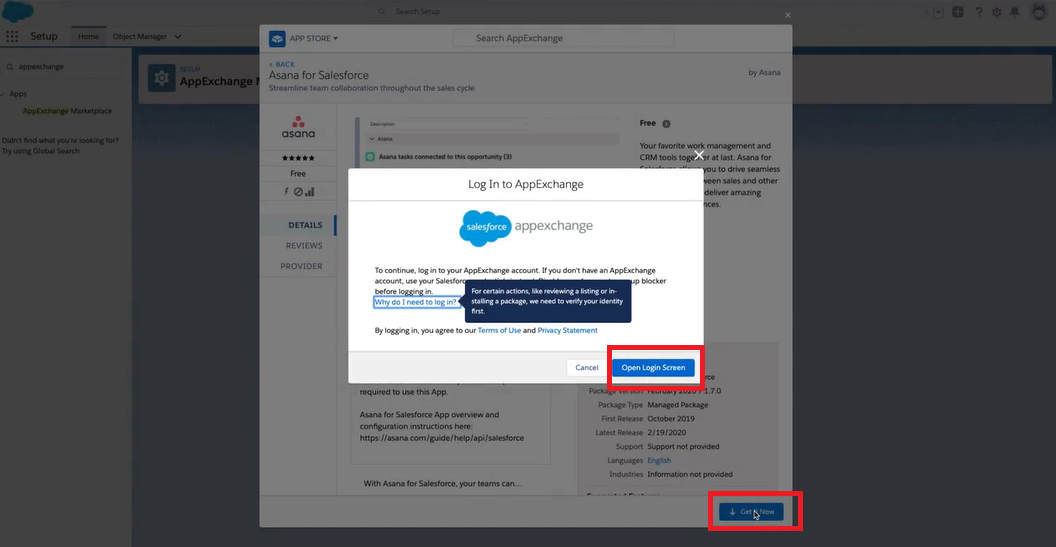Screen dimensions: 1056x547
Task: Click the 'Support not provided' text
Action: tap(683, 447)
